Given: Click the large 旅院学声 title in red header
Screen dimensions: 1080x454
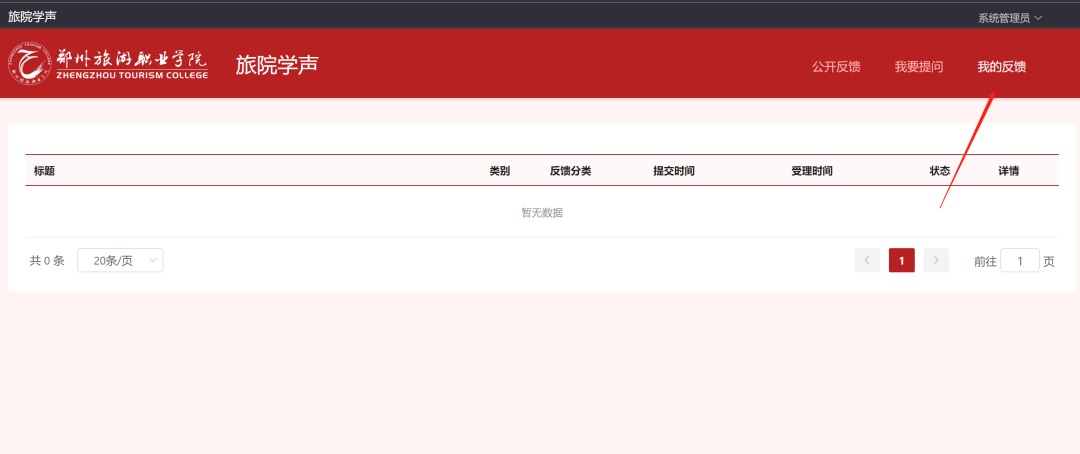Looking at the screenshot, I should coord(276,65).
